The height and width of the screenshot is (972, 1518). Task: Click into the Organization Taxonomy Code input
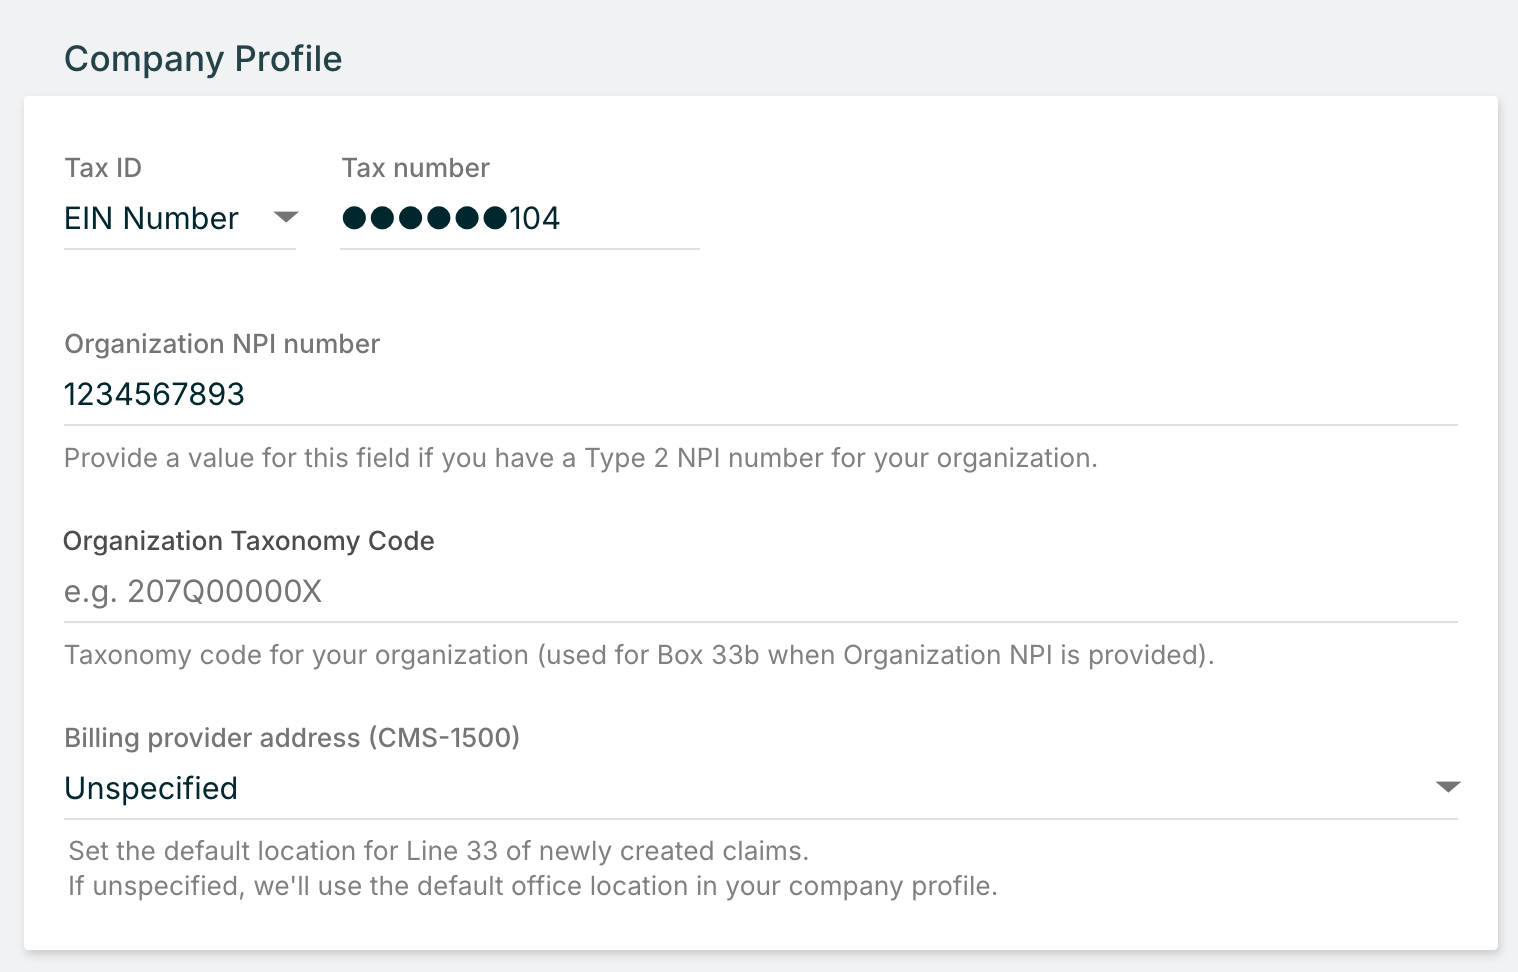click(760, 591)
